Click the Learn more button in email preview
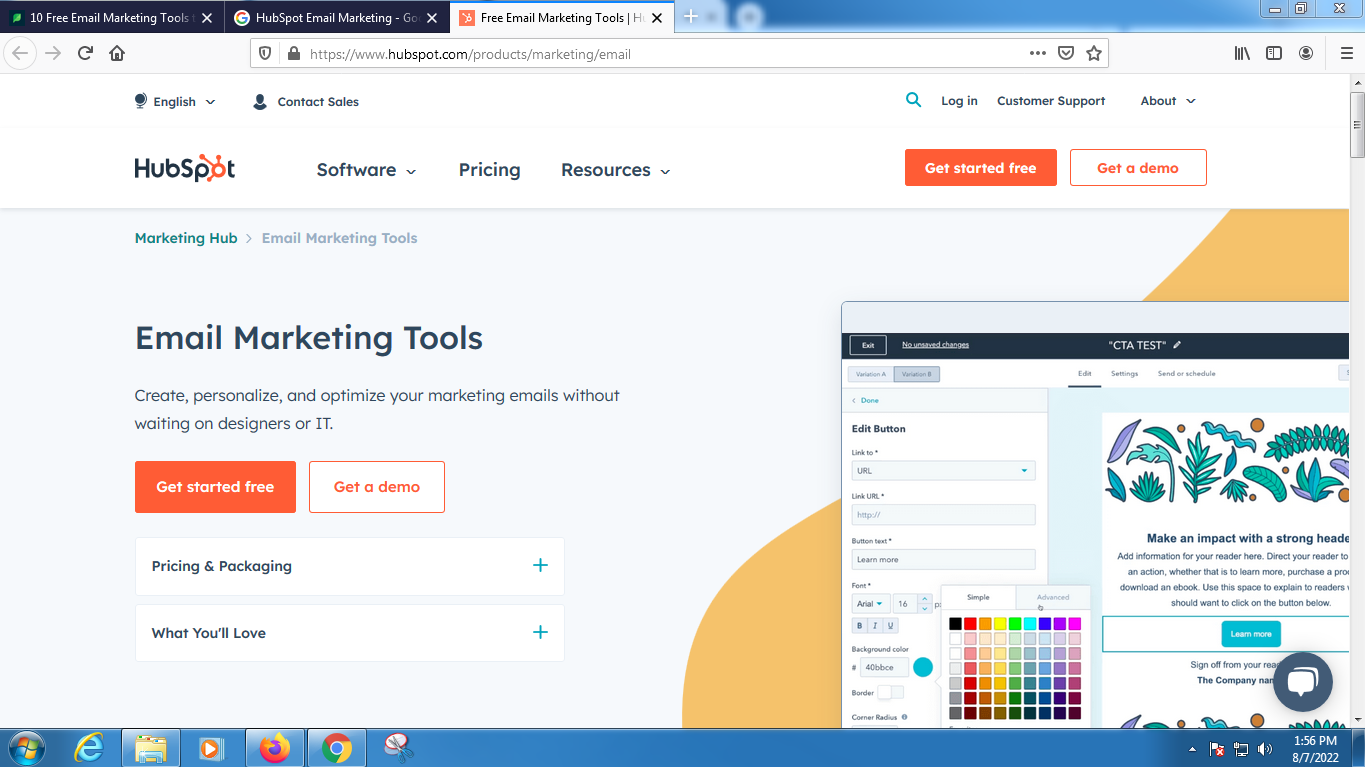 [1250, 634]
